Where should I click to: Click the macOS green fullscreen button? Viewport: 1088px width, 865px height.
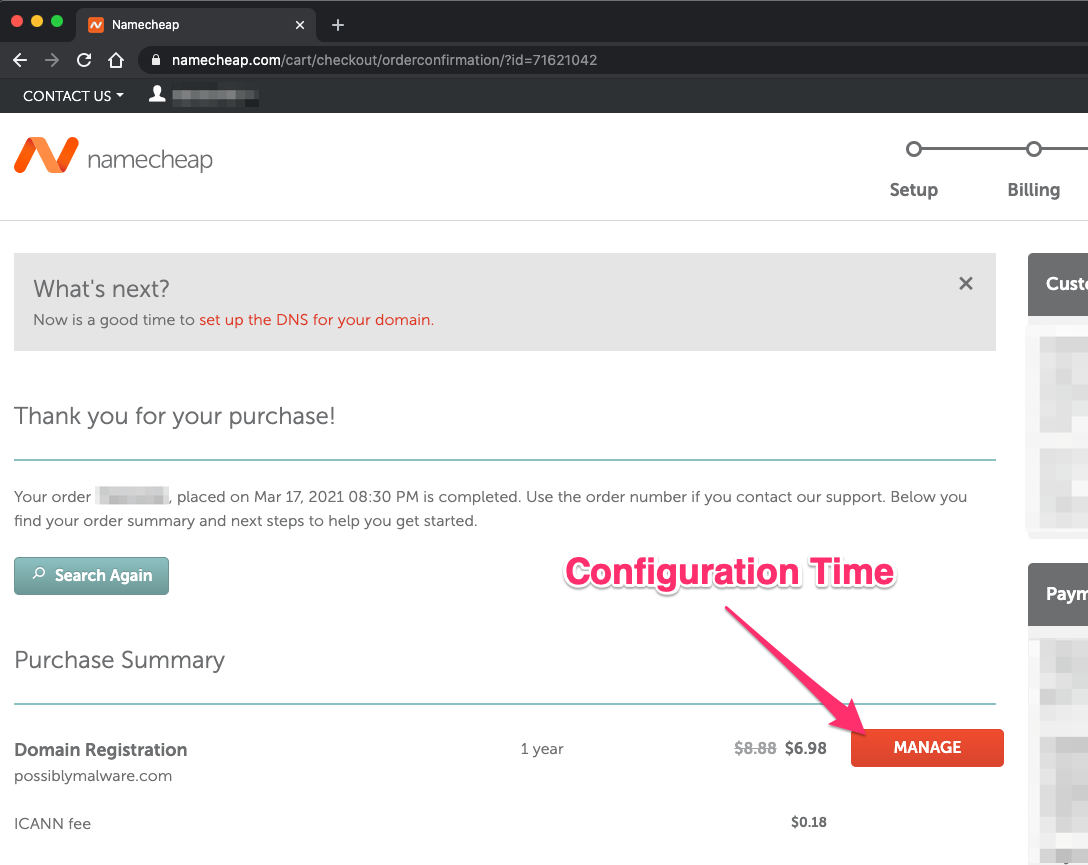click(58, 22)
